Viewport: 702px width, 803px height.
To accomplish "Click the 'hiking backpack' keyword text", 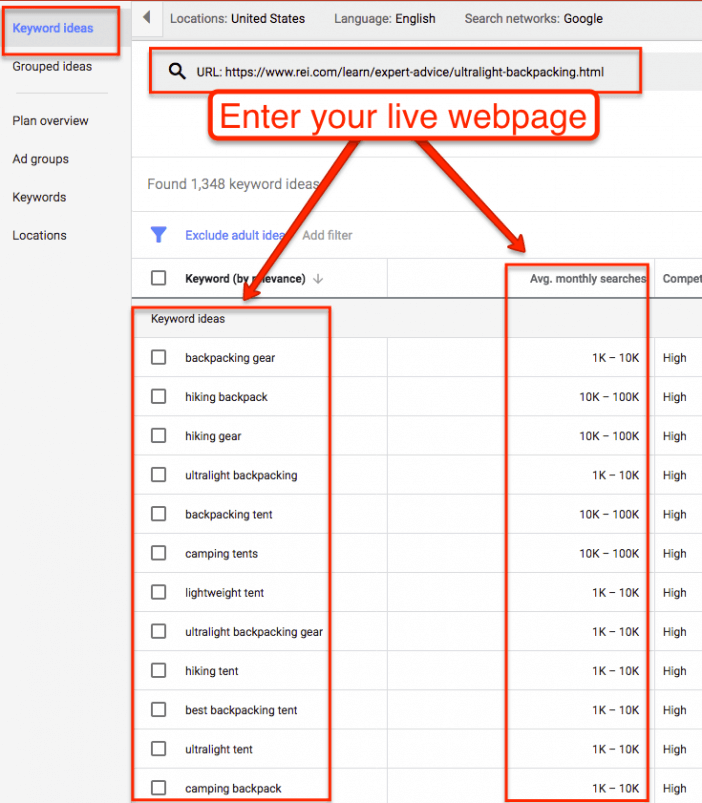I will (x=226, y=397).
